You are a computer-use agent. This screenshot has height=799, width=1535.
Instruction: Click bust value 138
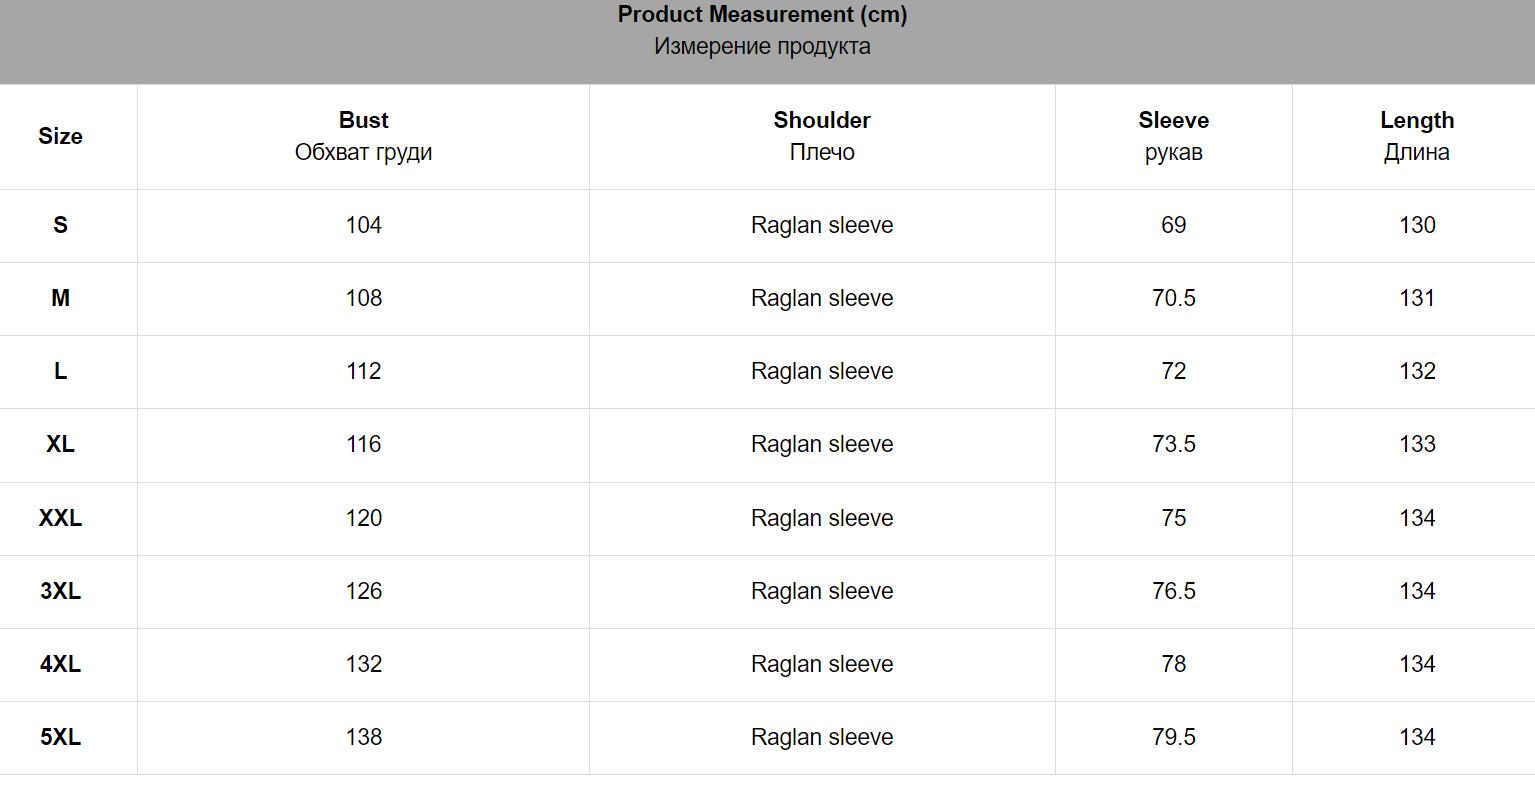tap(363, 738)
